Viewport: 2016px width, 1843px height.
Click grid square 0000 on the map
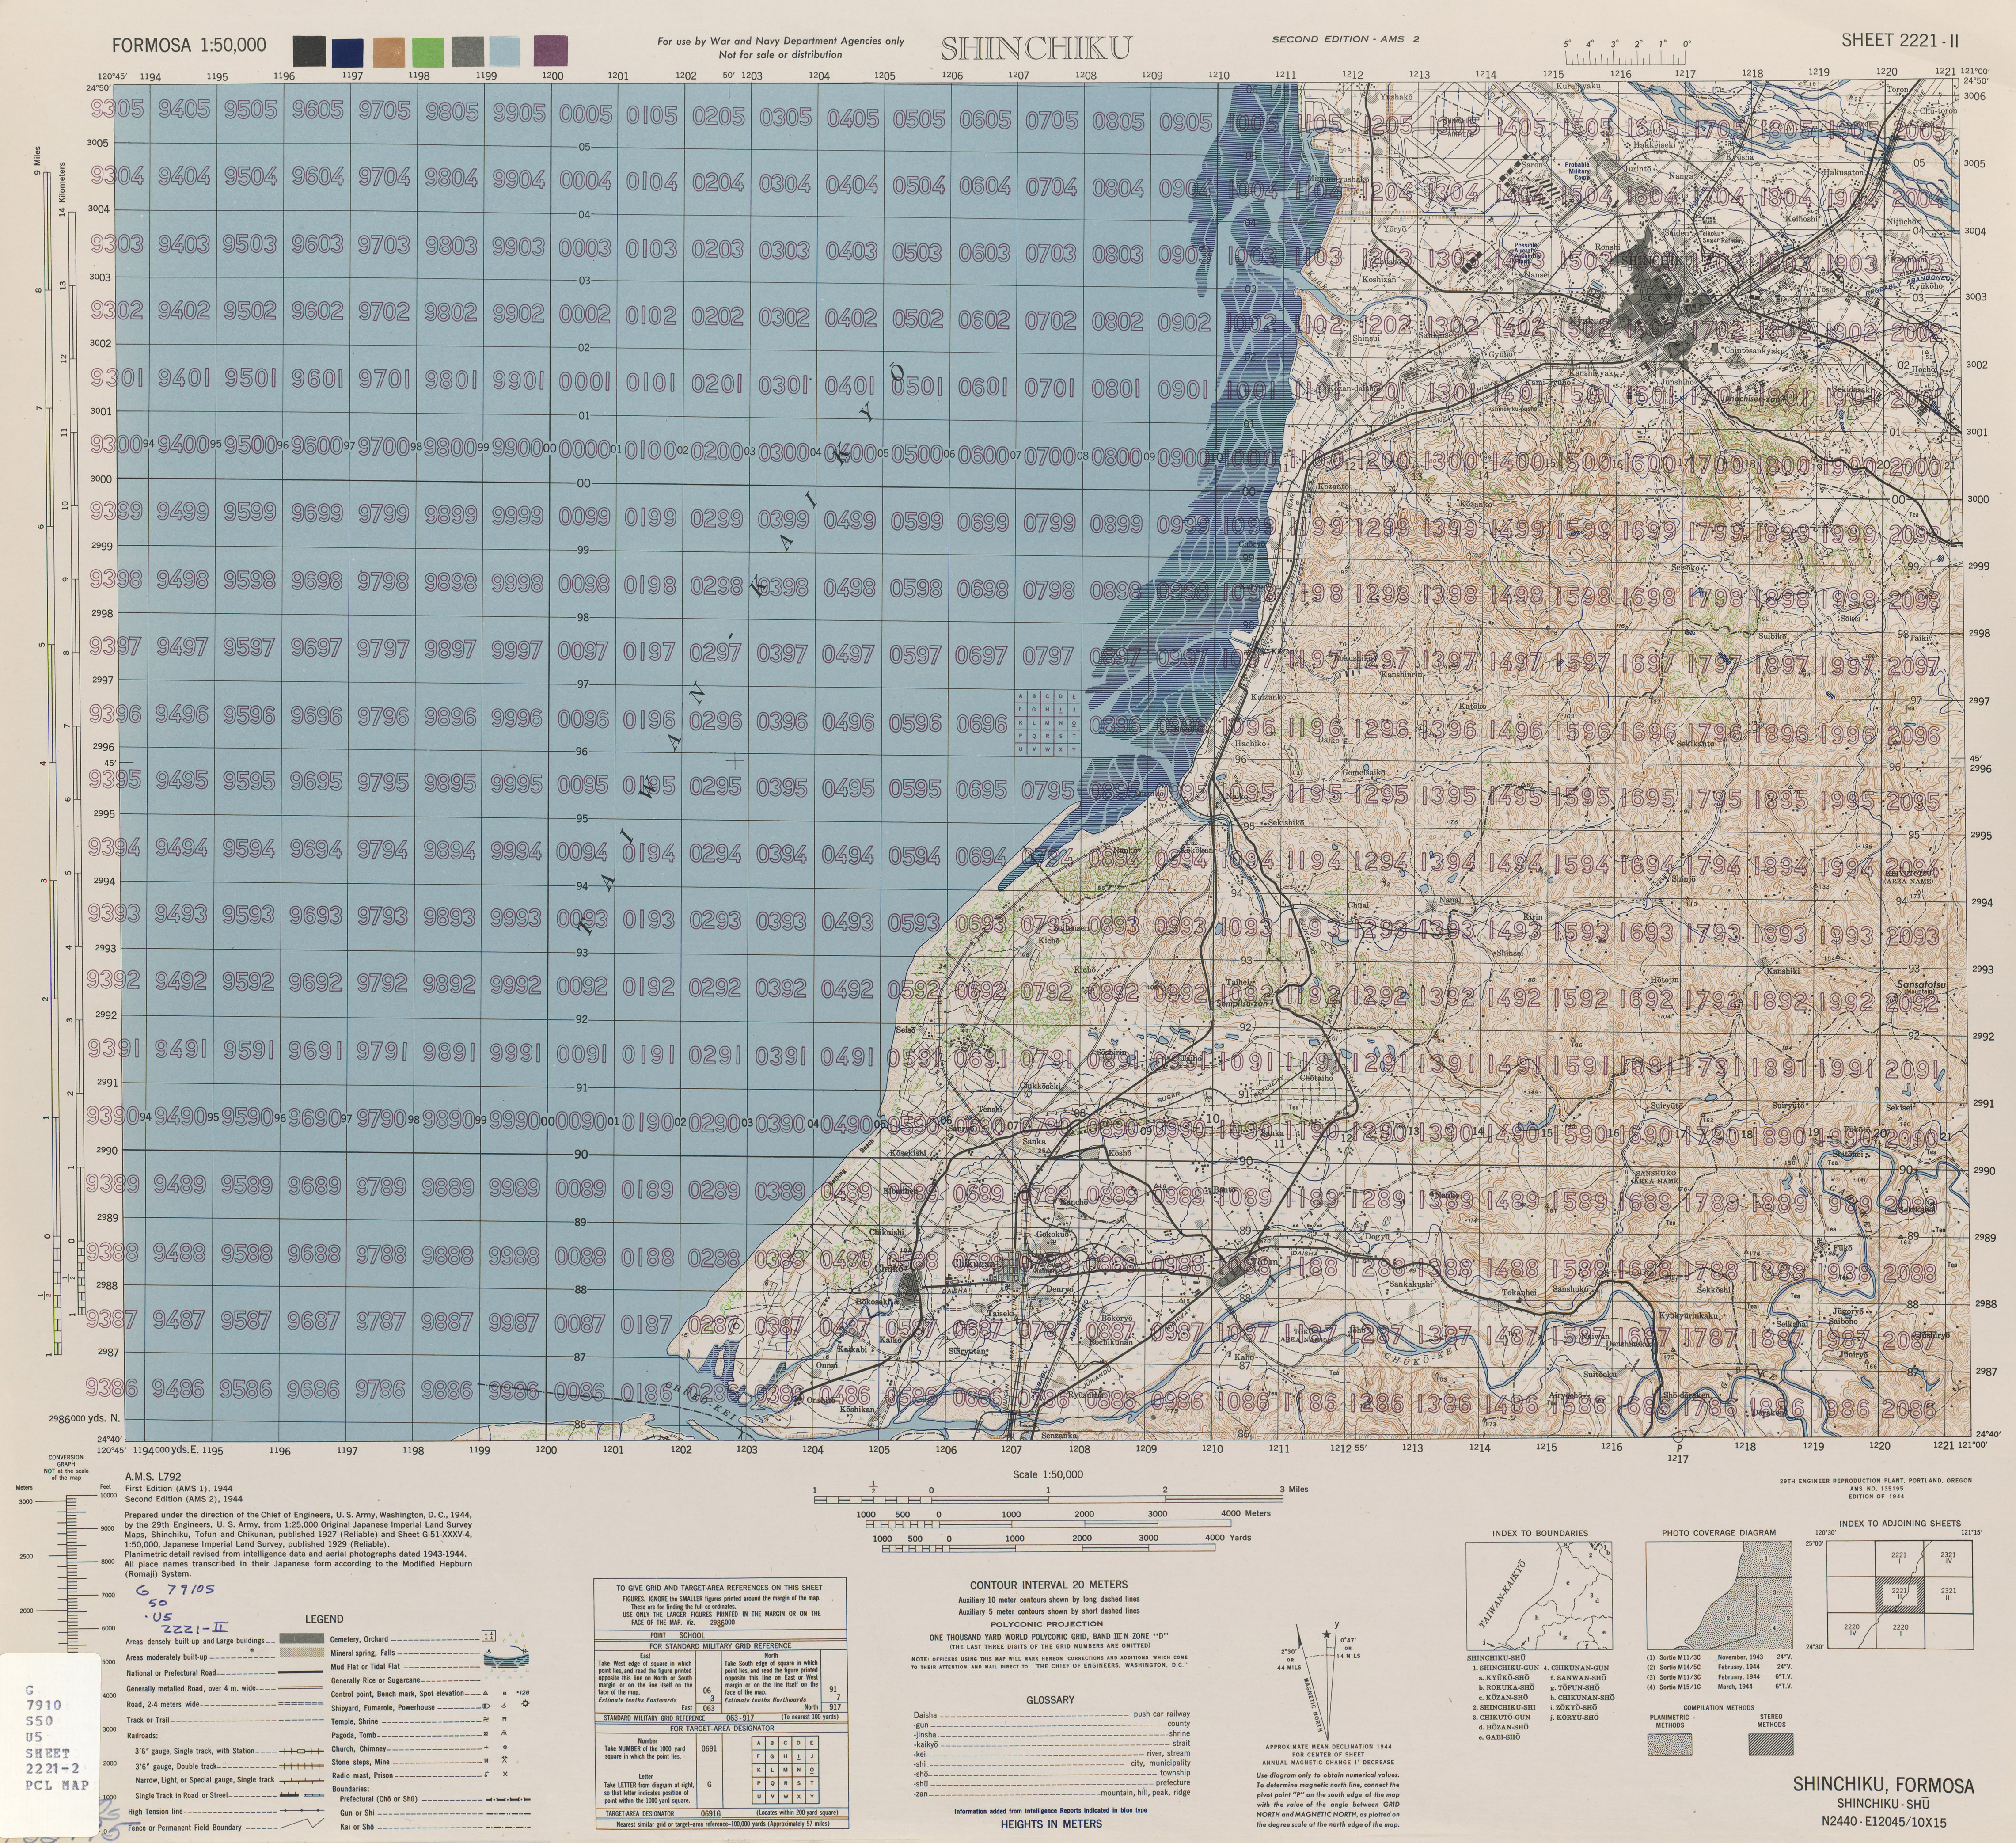(x=585, y=449)
